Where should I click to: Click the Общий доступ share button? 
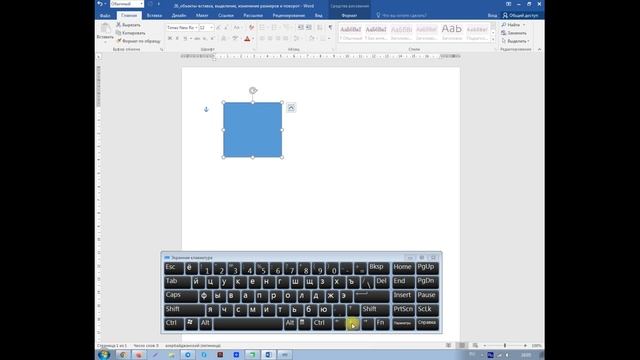point(520,16)
